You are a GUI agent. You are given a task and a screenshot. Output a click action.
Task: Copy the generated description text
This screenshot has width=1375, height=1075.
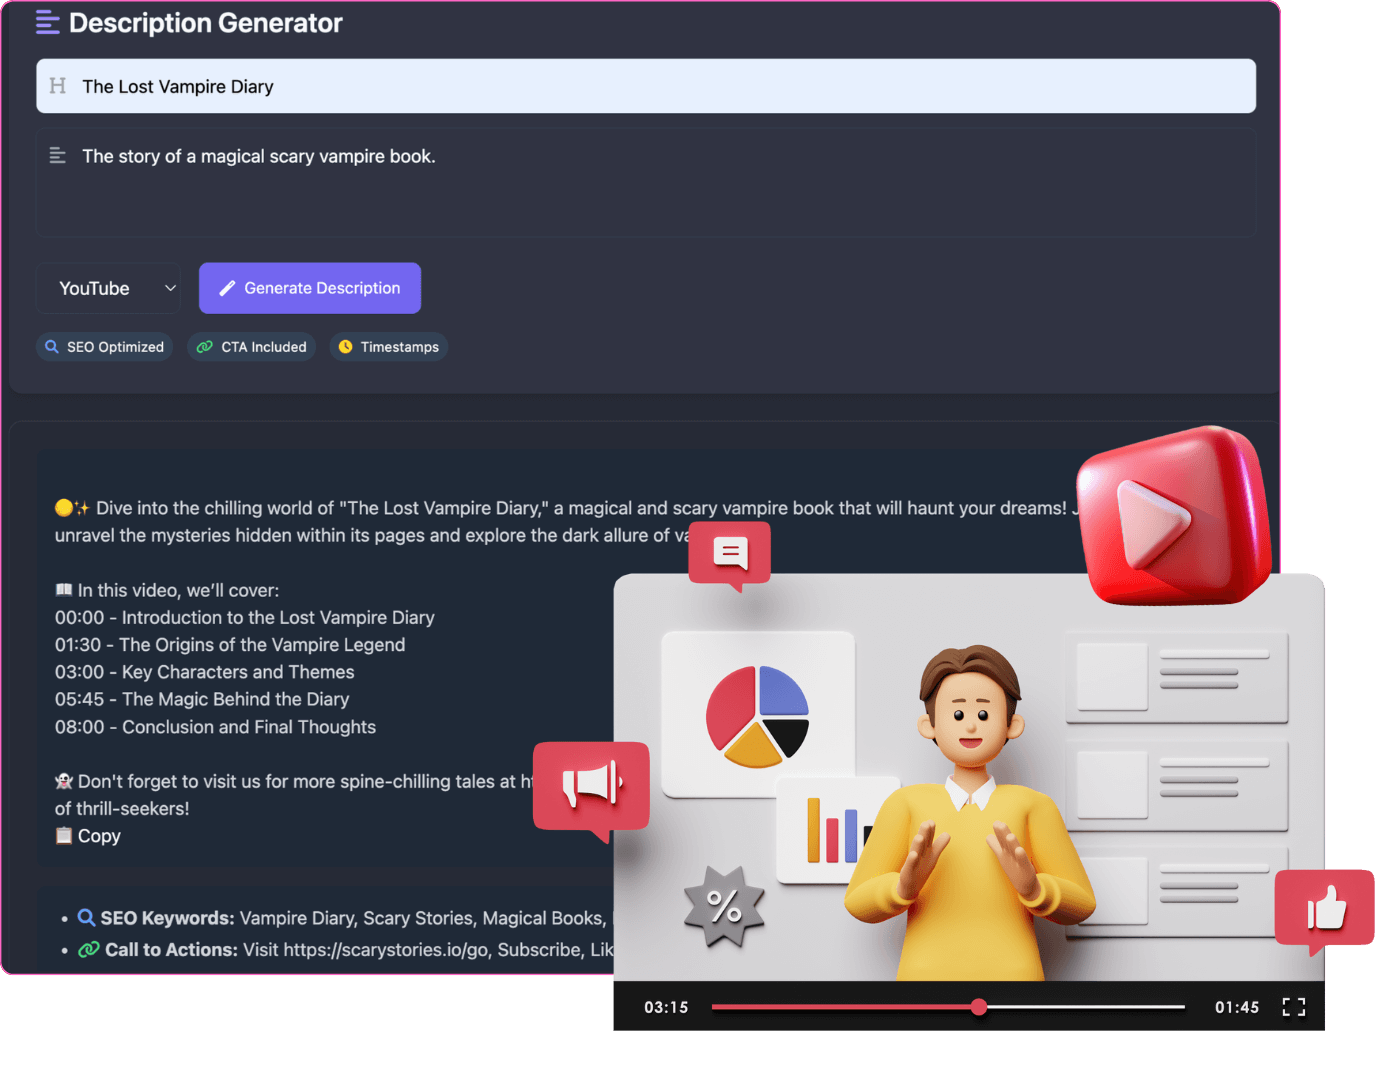click(x=88, y=836)
